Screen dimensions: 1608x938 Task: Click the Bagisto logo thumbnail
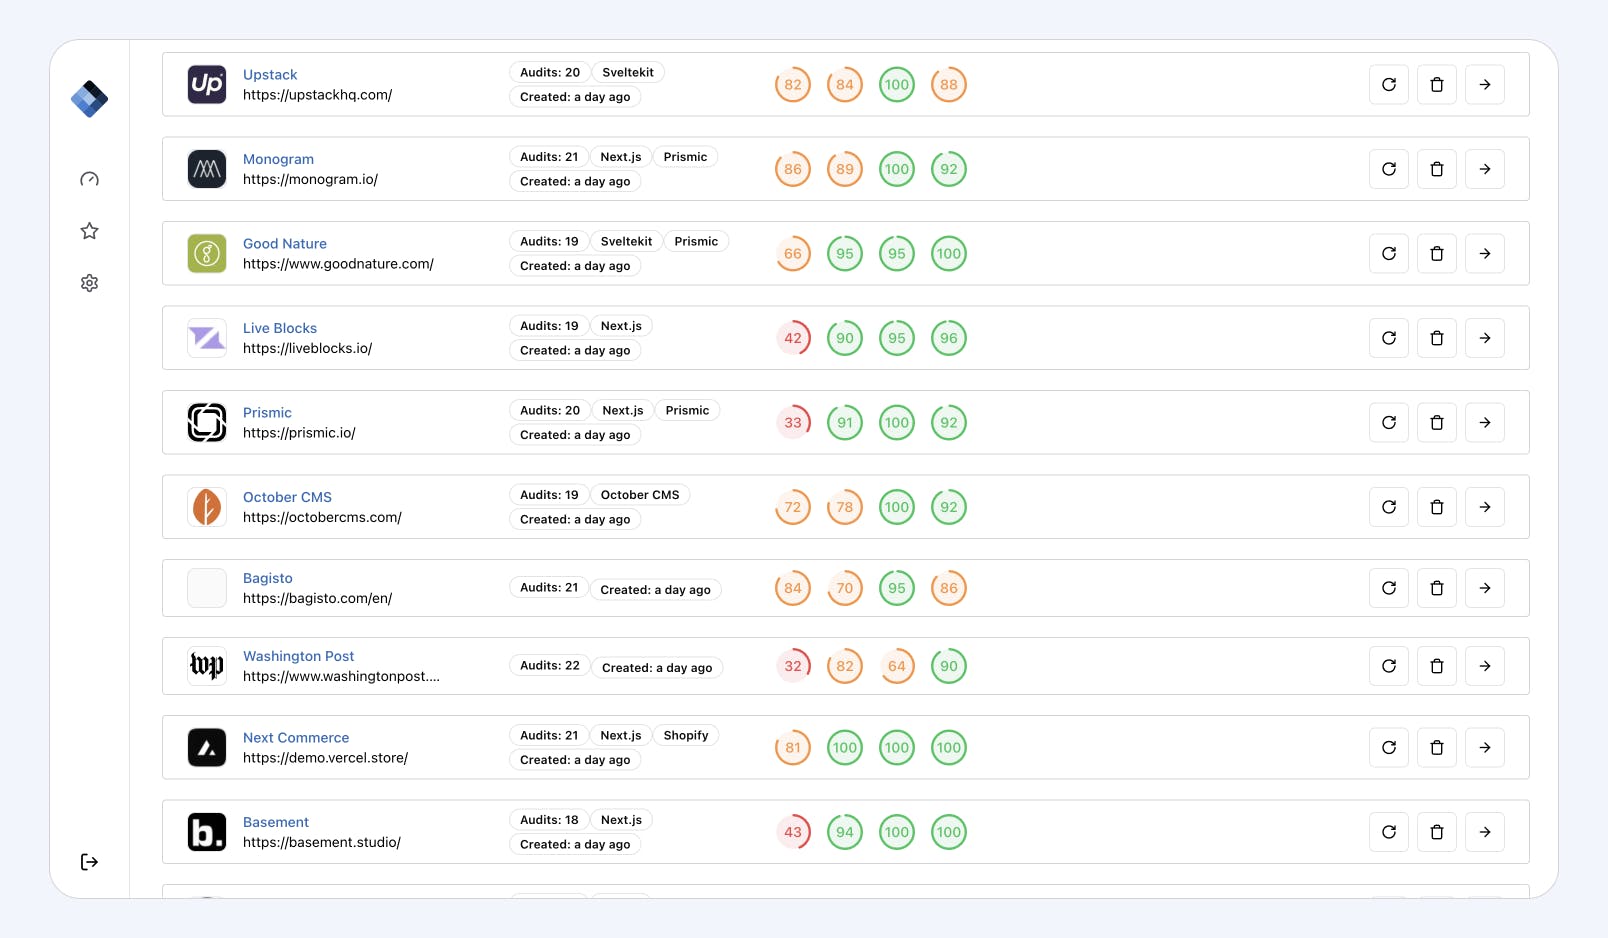pos(206,588)
